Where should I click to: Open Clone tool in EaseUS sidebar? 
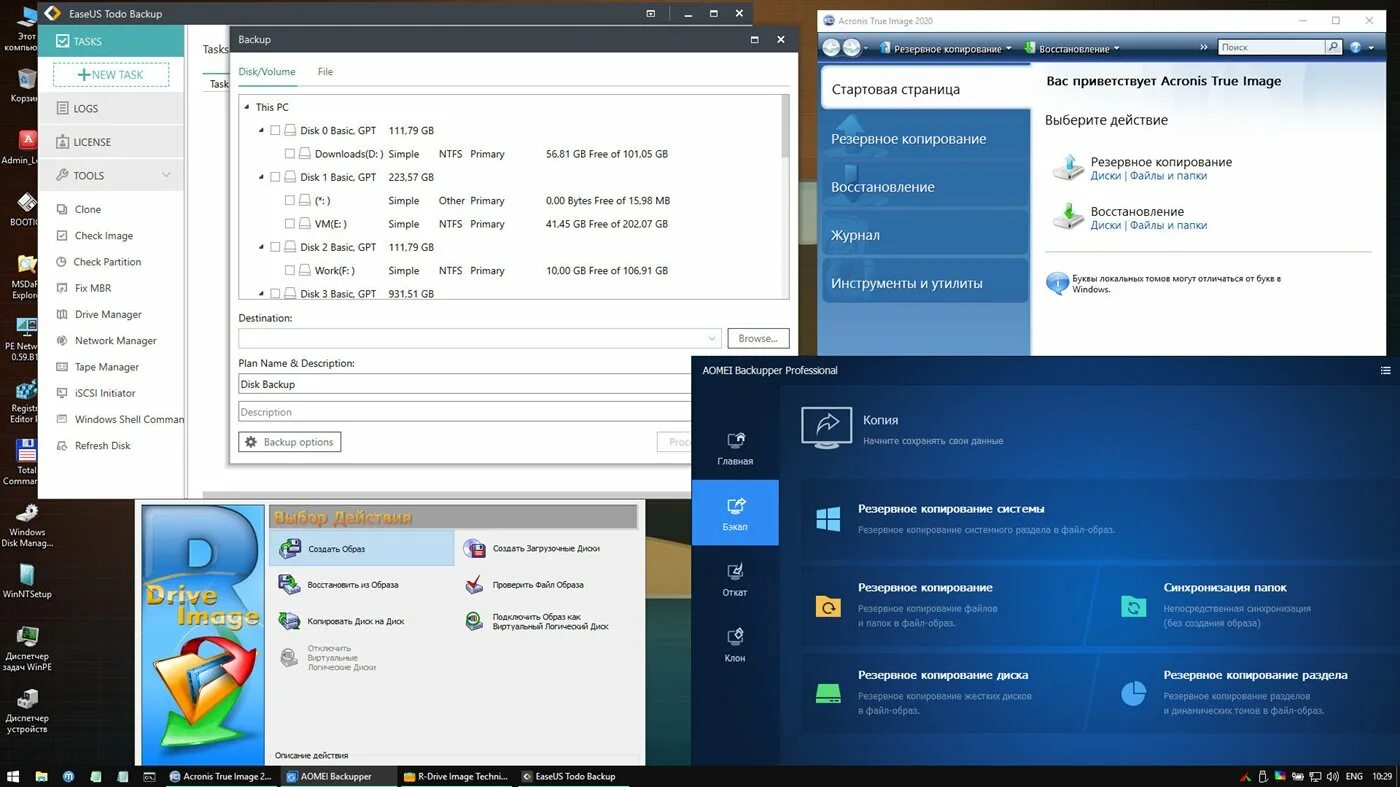[88, 209]
